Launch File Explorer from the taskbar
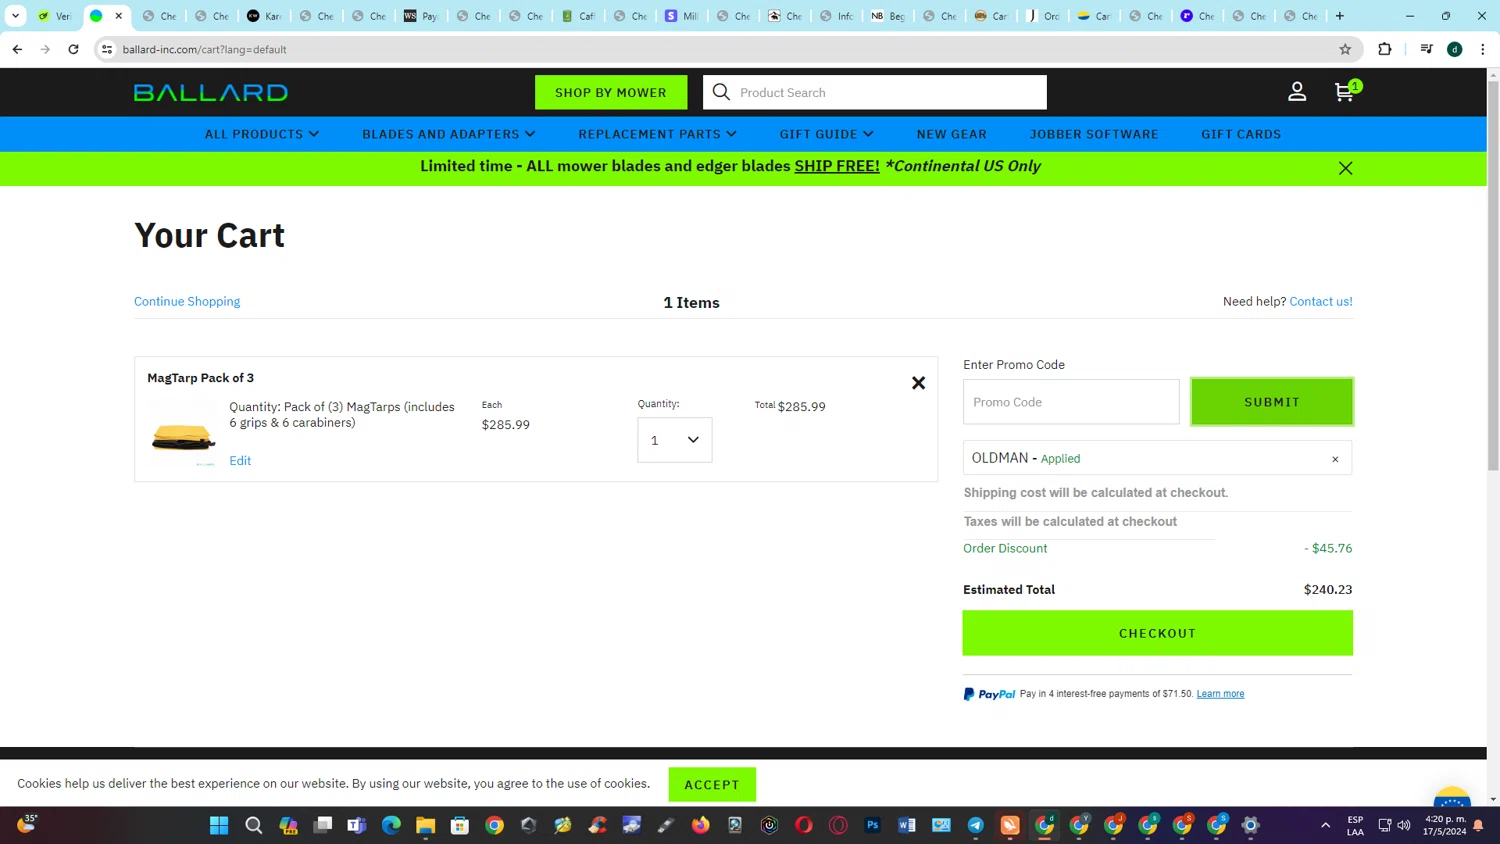Image resolution: width=1500 pixels, height=844 pixels. (426, 825)
